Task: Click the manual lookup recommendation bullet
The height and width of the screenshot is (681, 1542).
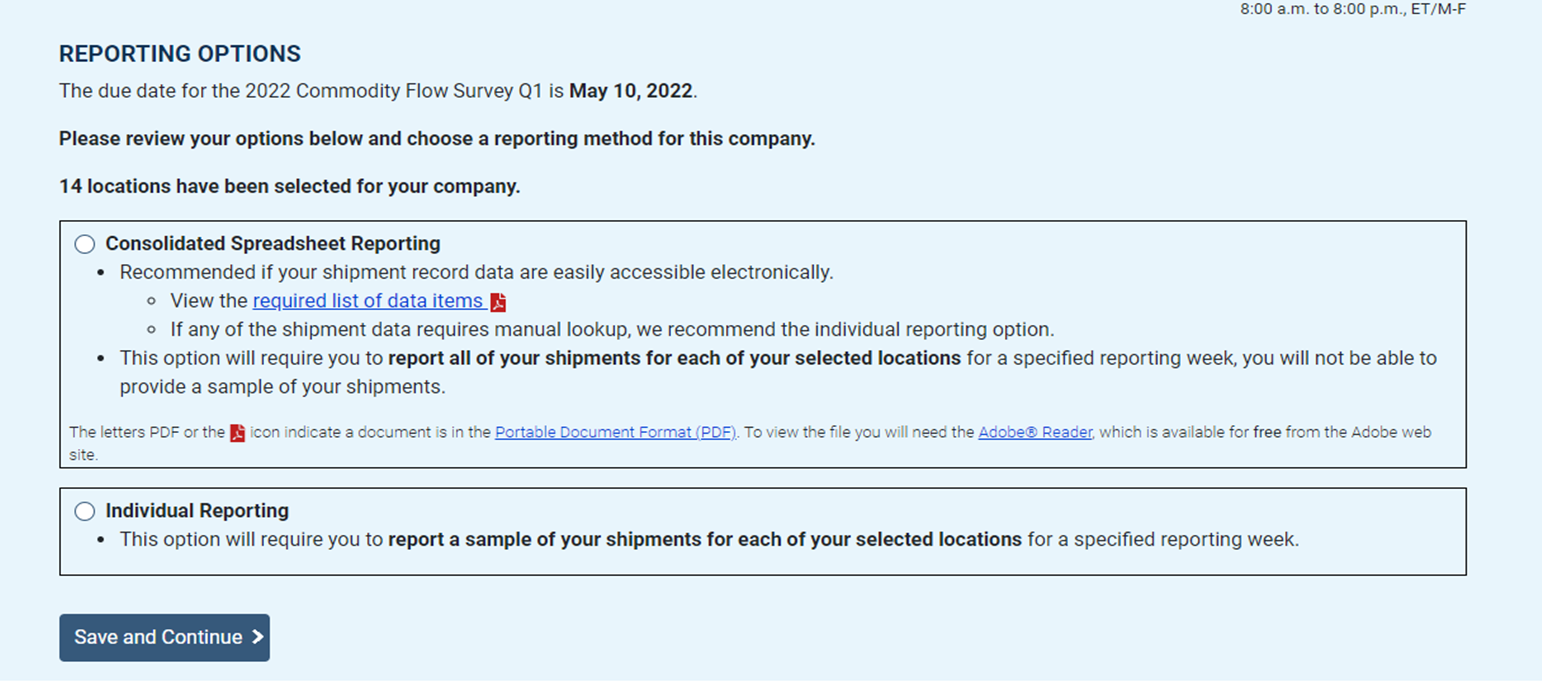Action: [x=612, y=329]
